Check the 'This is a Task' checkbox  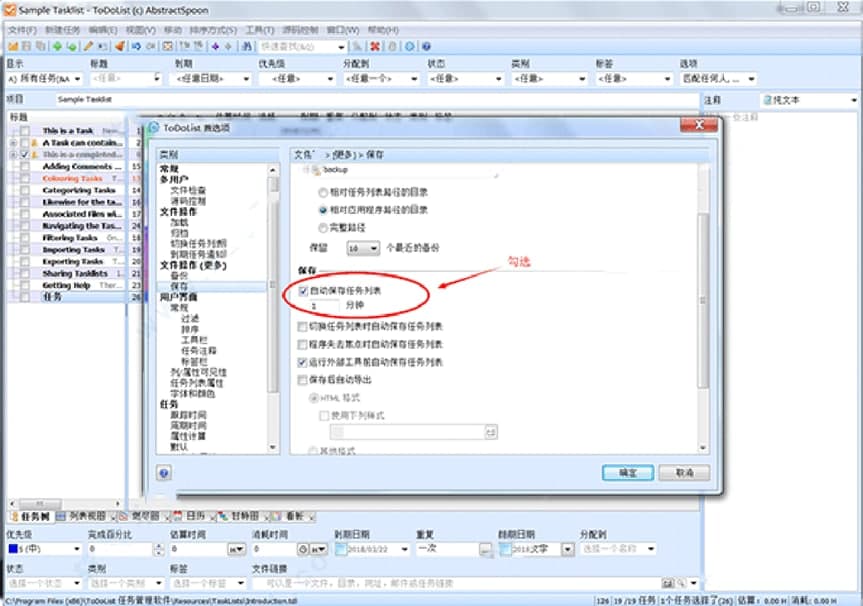pyautogui.click(x=25, y=130)
